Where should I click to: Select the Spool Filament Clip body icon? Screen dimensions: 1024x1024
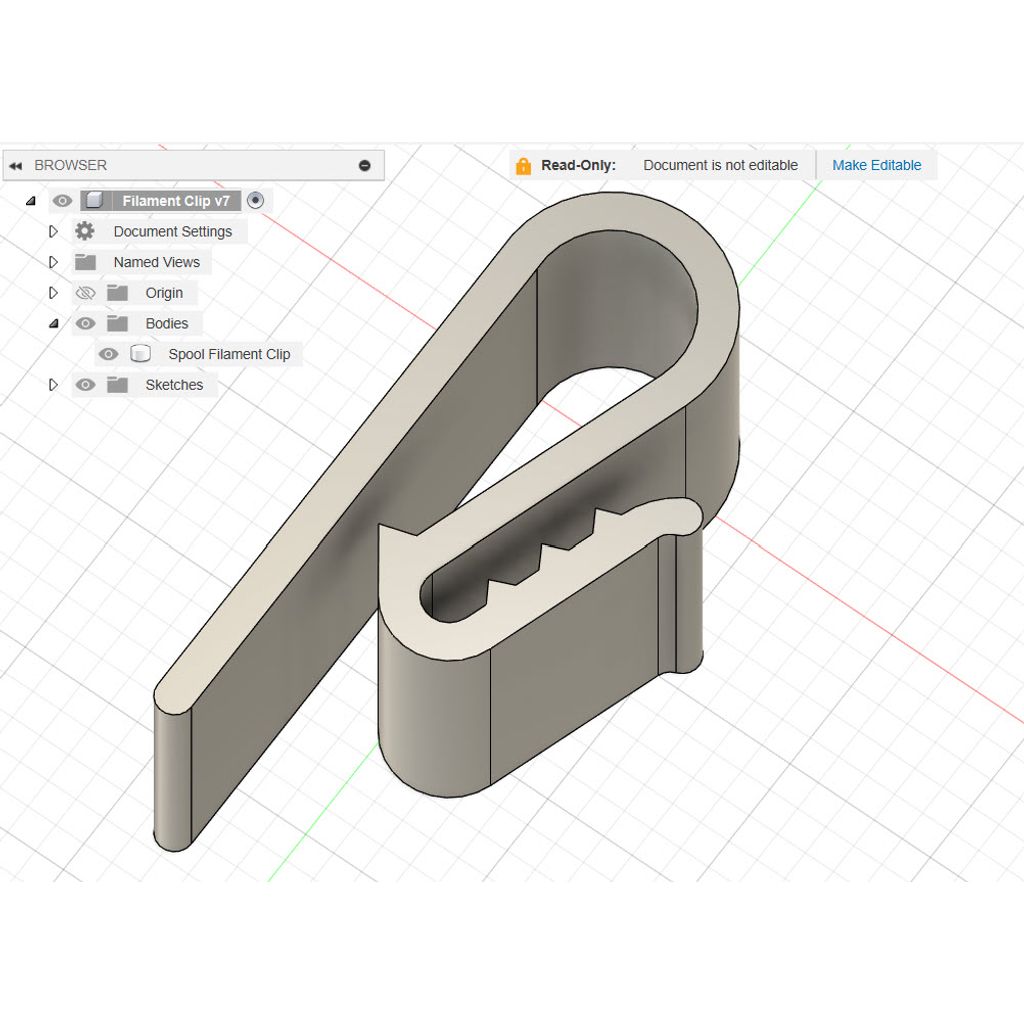pos(140,354)
